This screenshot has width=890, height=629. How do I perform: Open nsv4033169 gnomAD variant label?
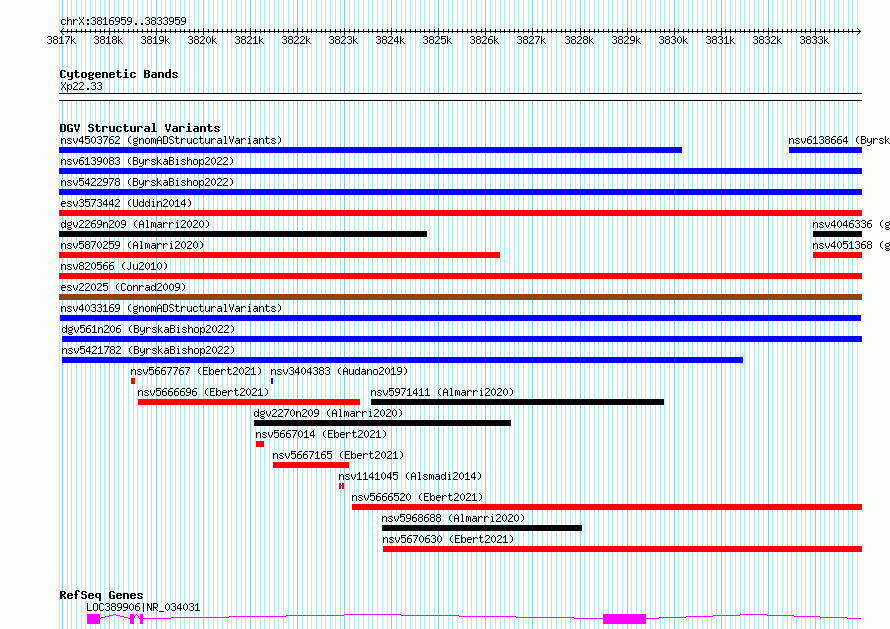click(x=171, y=308)
